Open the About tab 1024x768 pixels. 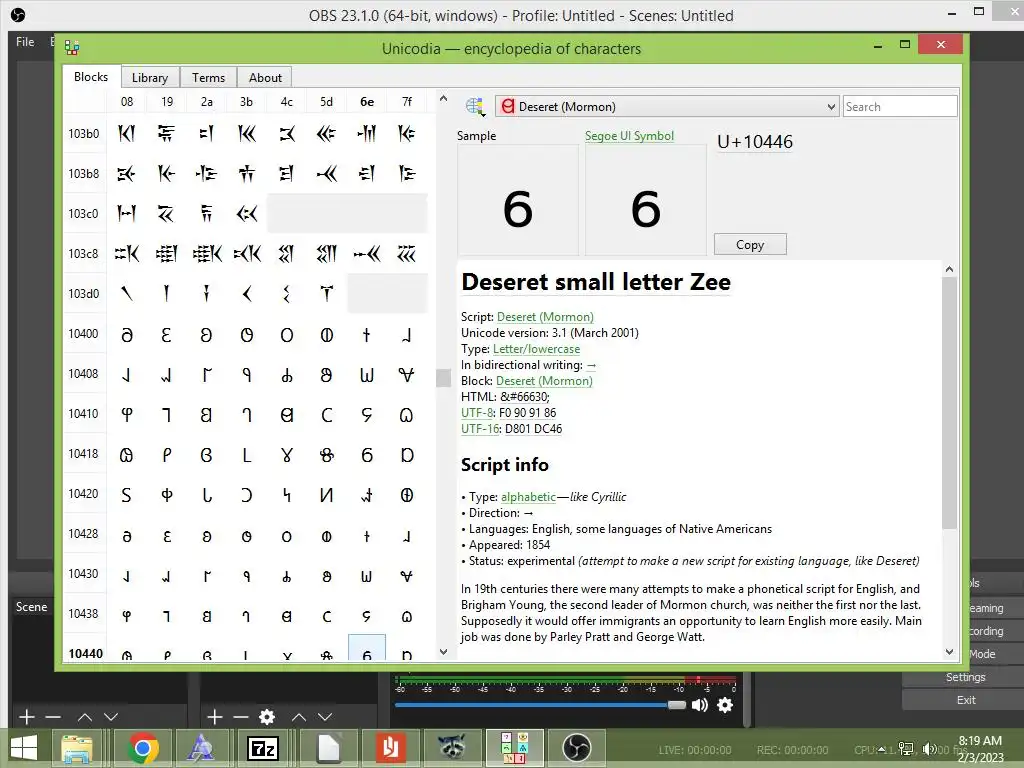coord(265,78)
